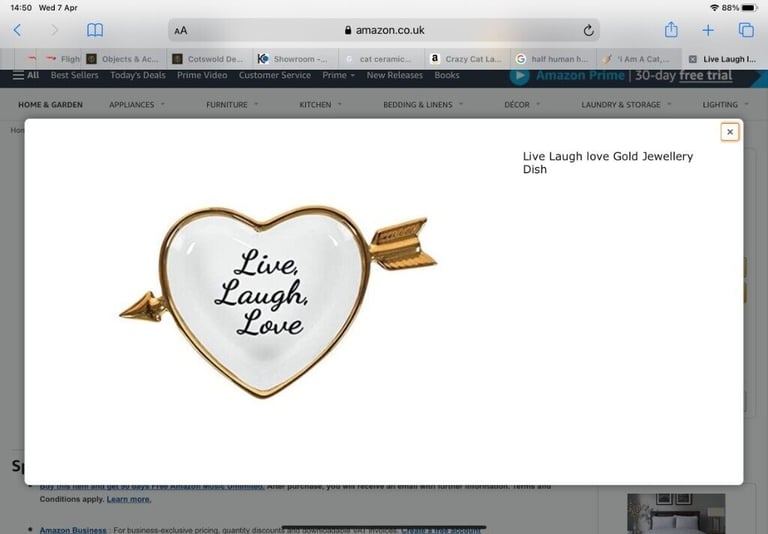The image size is (768, 534).
Task: Click the bedroom ad thumbnail
Action: (676, 513)
